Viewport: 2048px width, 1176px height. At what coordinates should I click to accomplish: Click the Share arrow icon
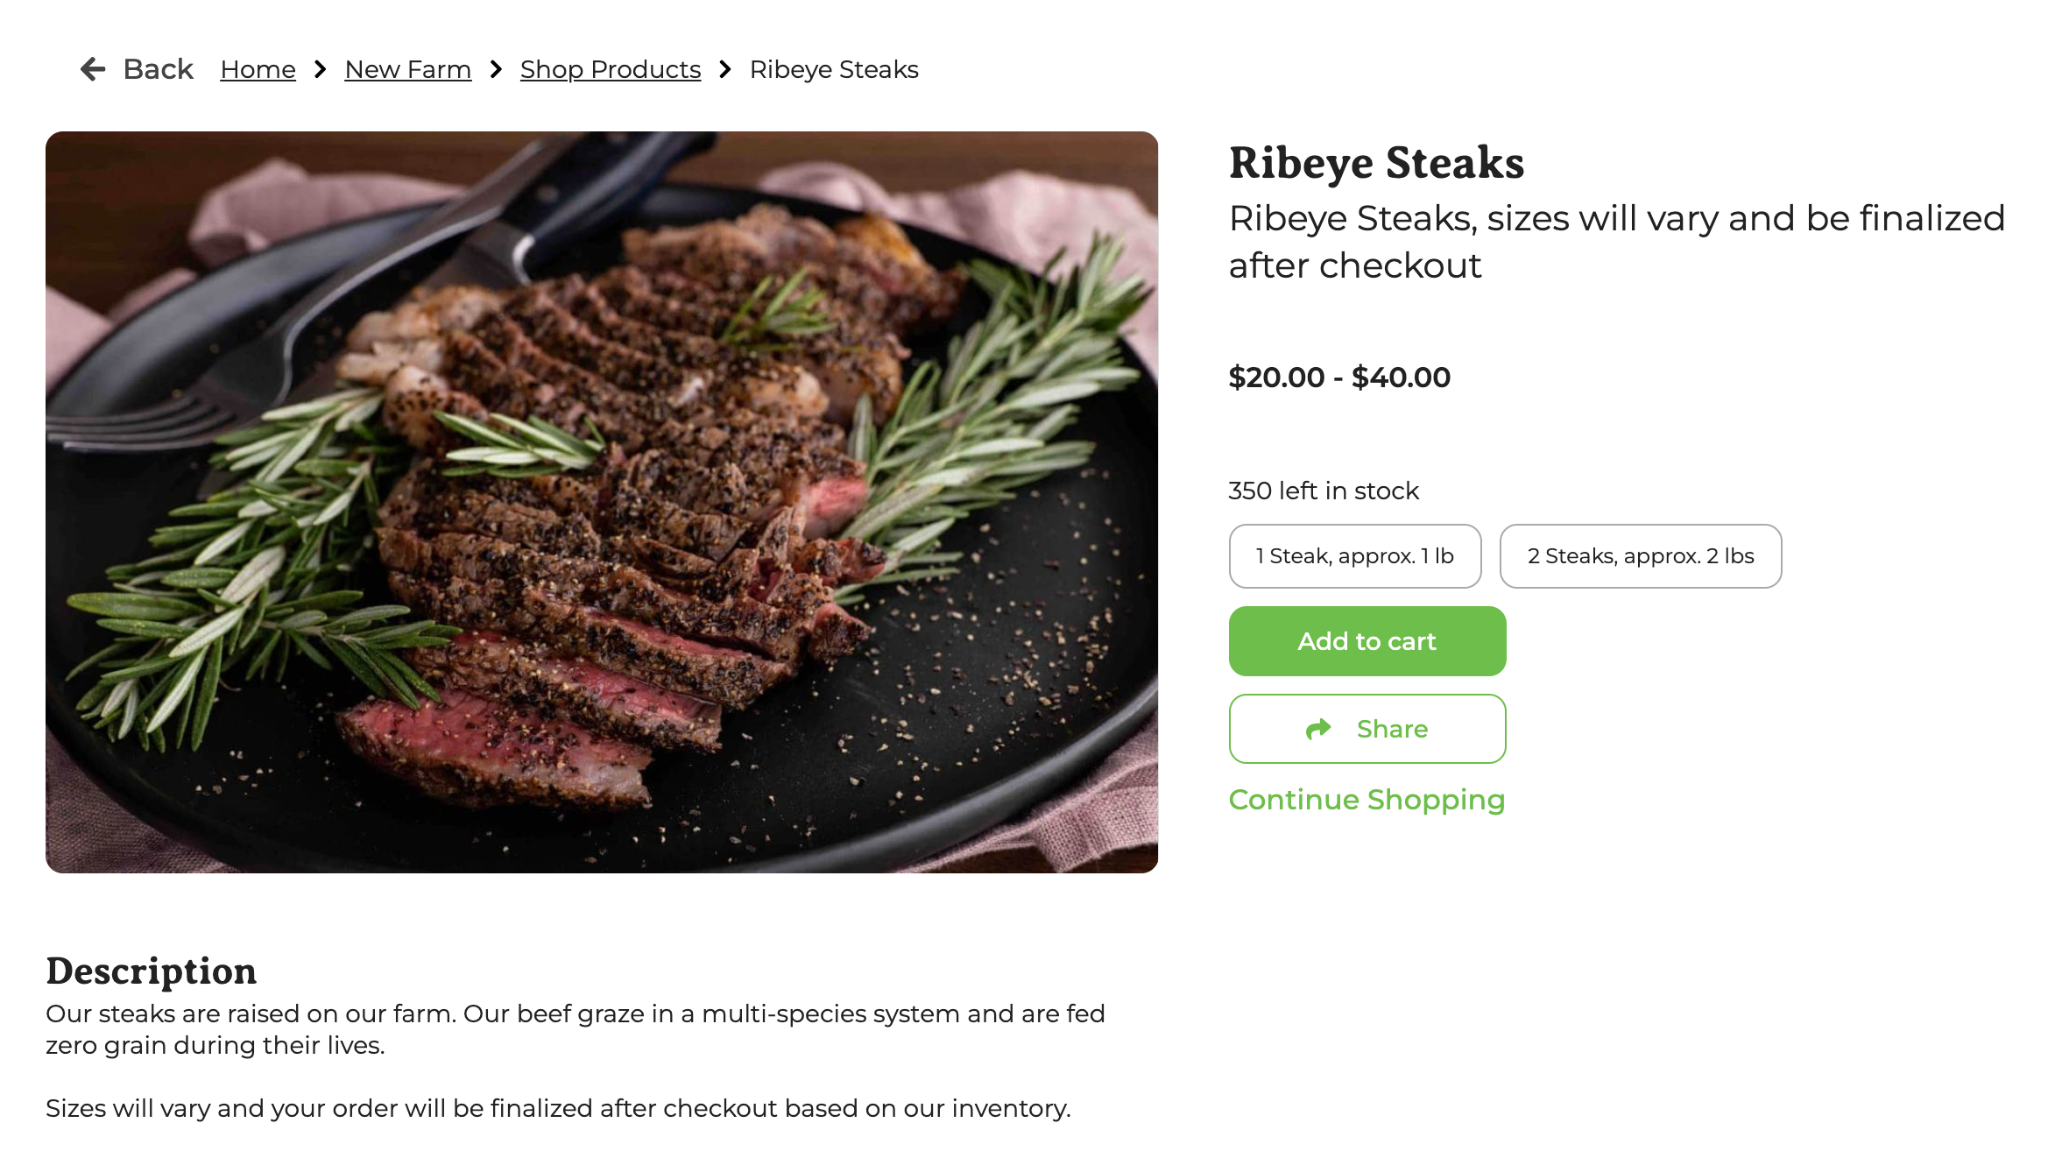tap(1318, 729)
